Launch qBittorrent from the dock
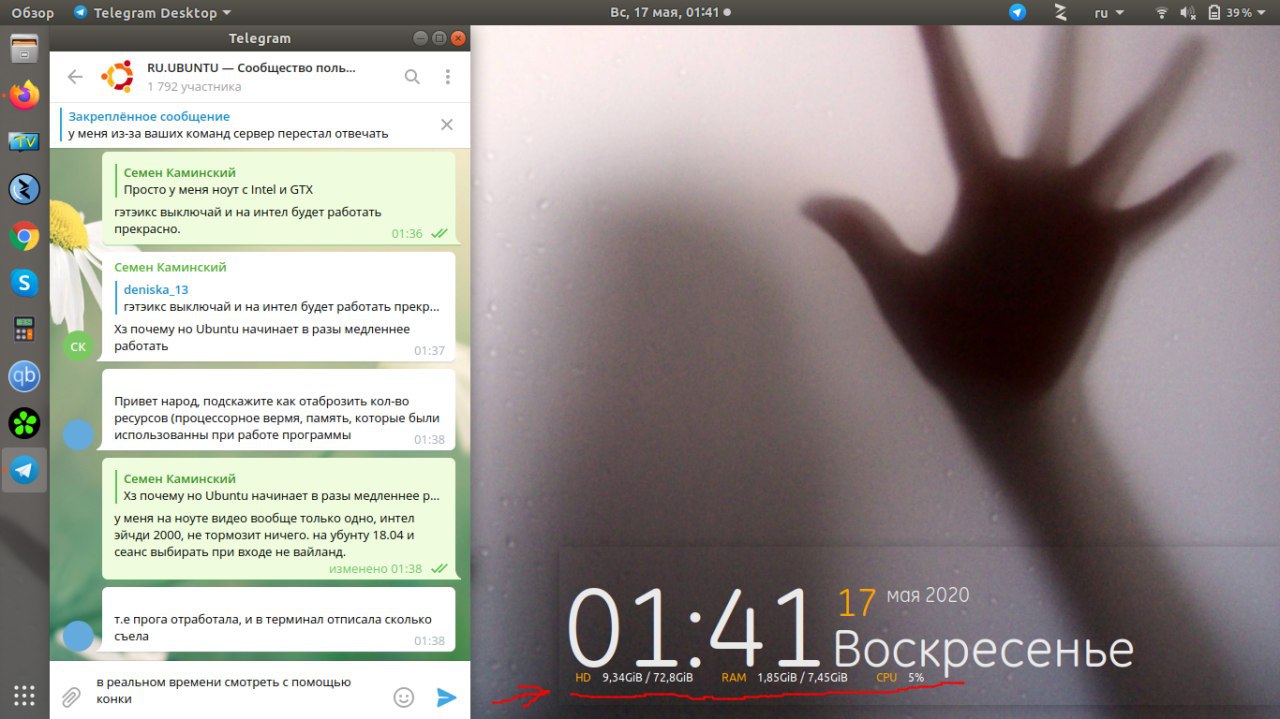The image size is (1280, 719). tap(24, 376)
